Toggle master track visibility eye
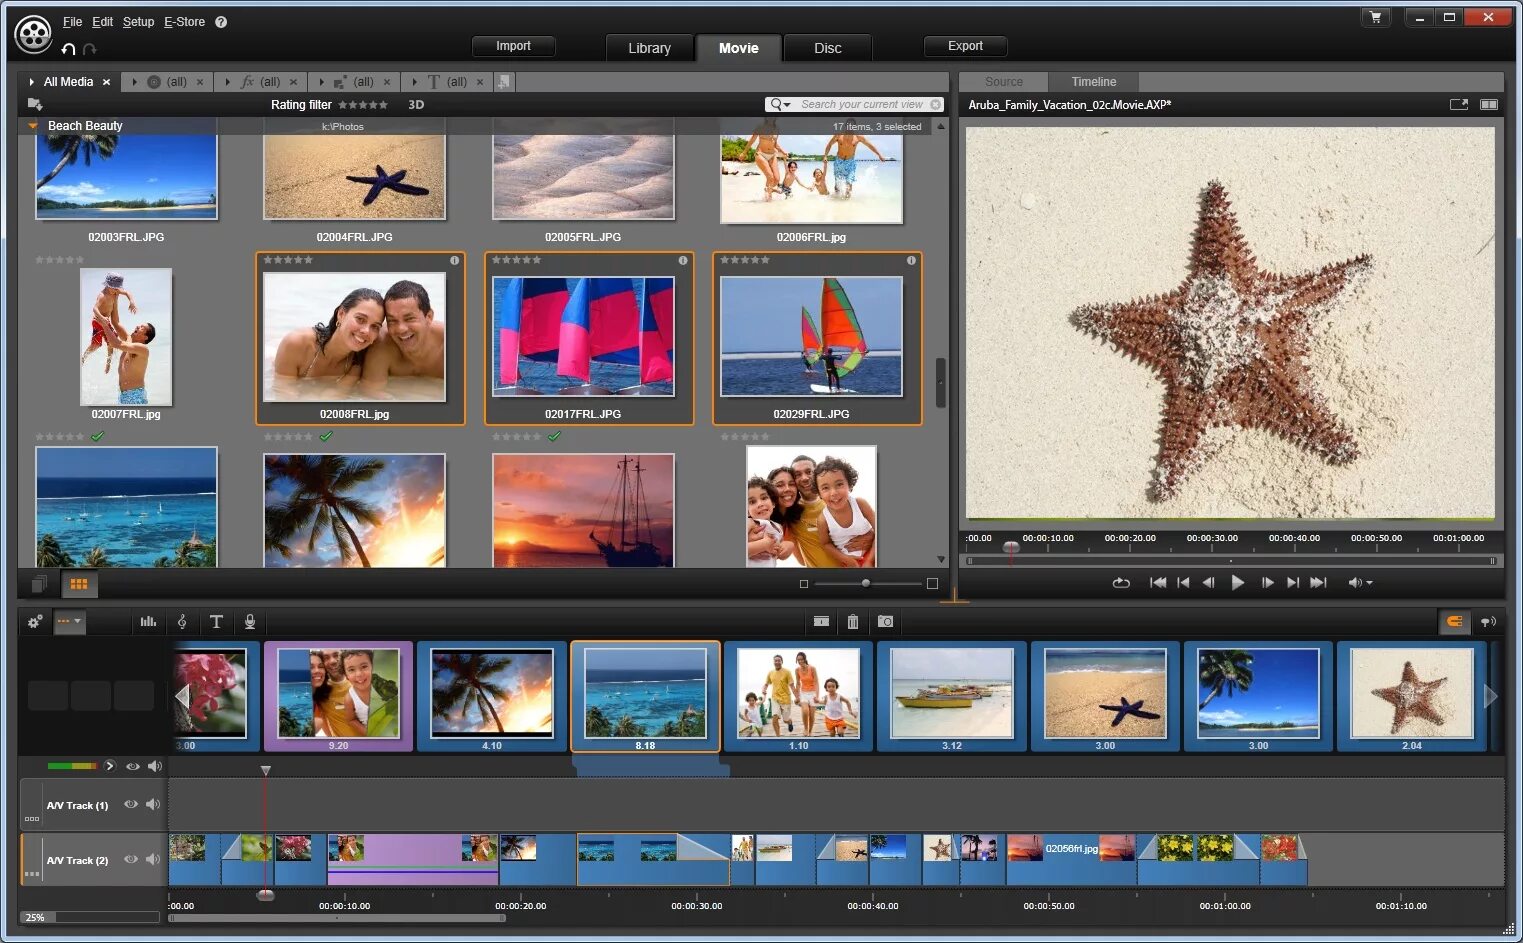 click(x=132, y=766)
